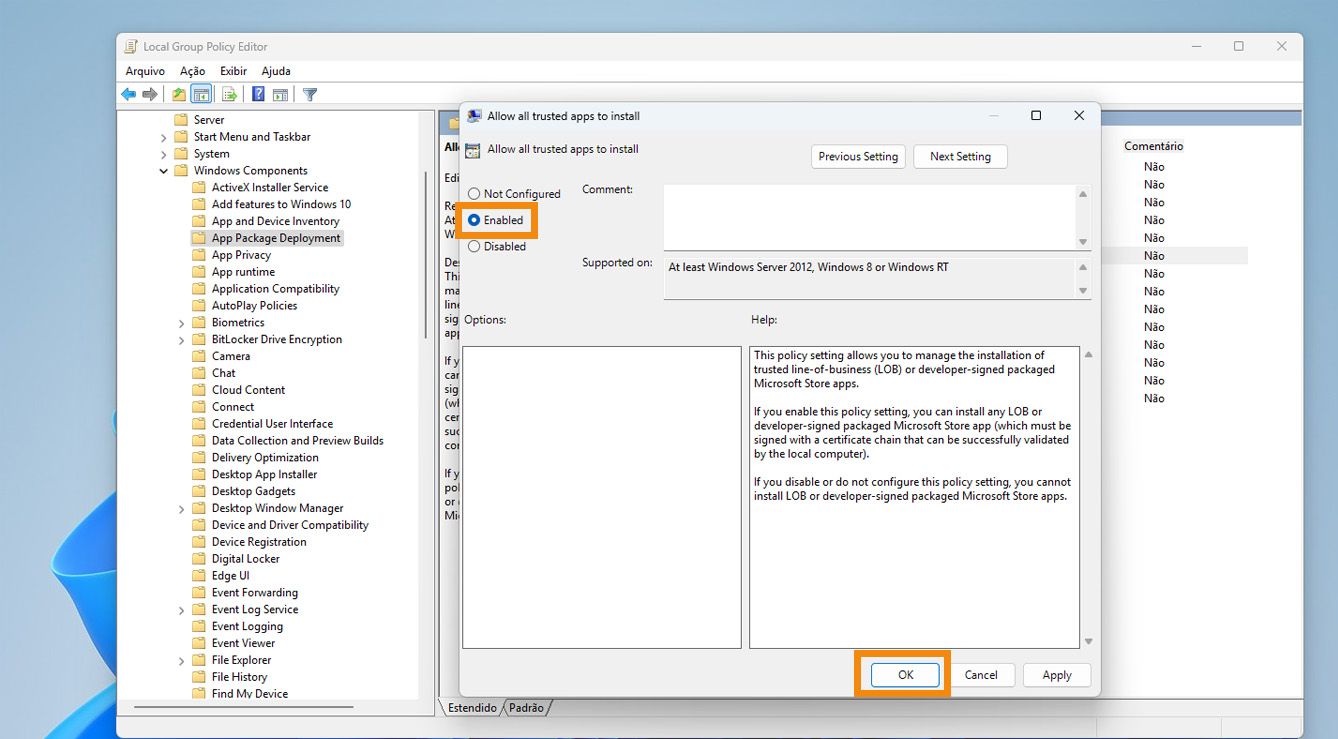Image resolution: width=1338 pixels, height=739 pixels.
Task: Select App and Device Inventory folder
Action: pos(275,221)
